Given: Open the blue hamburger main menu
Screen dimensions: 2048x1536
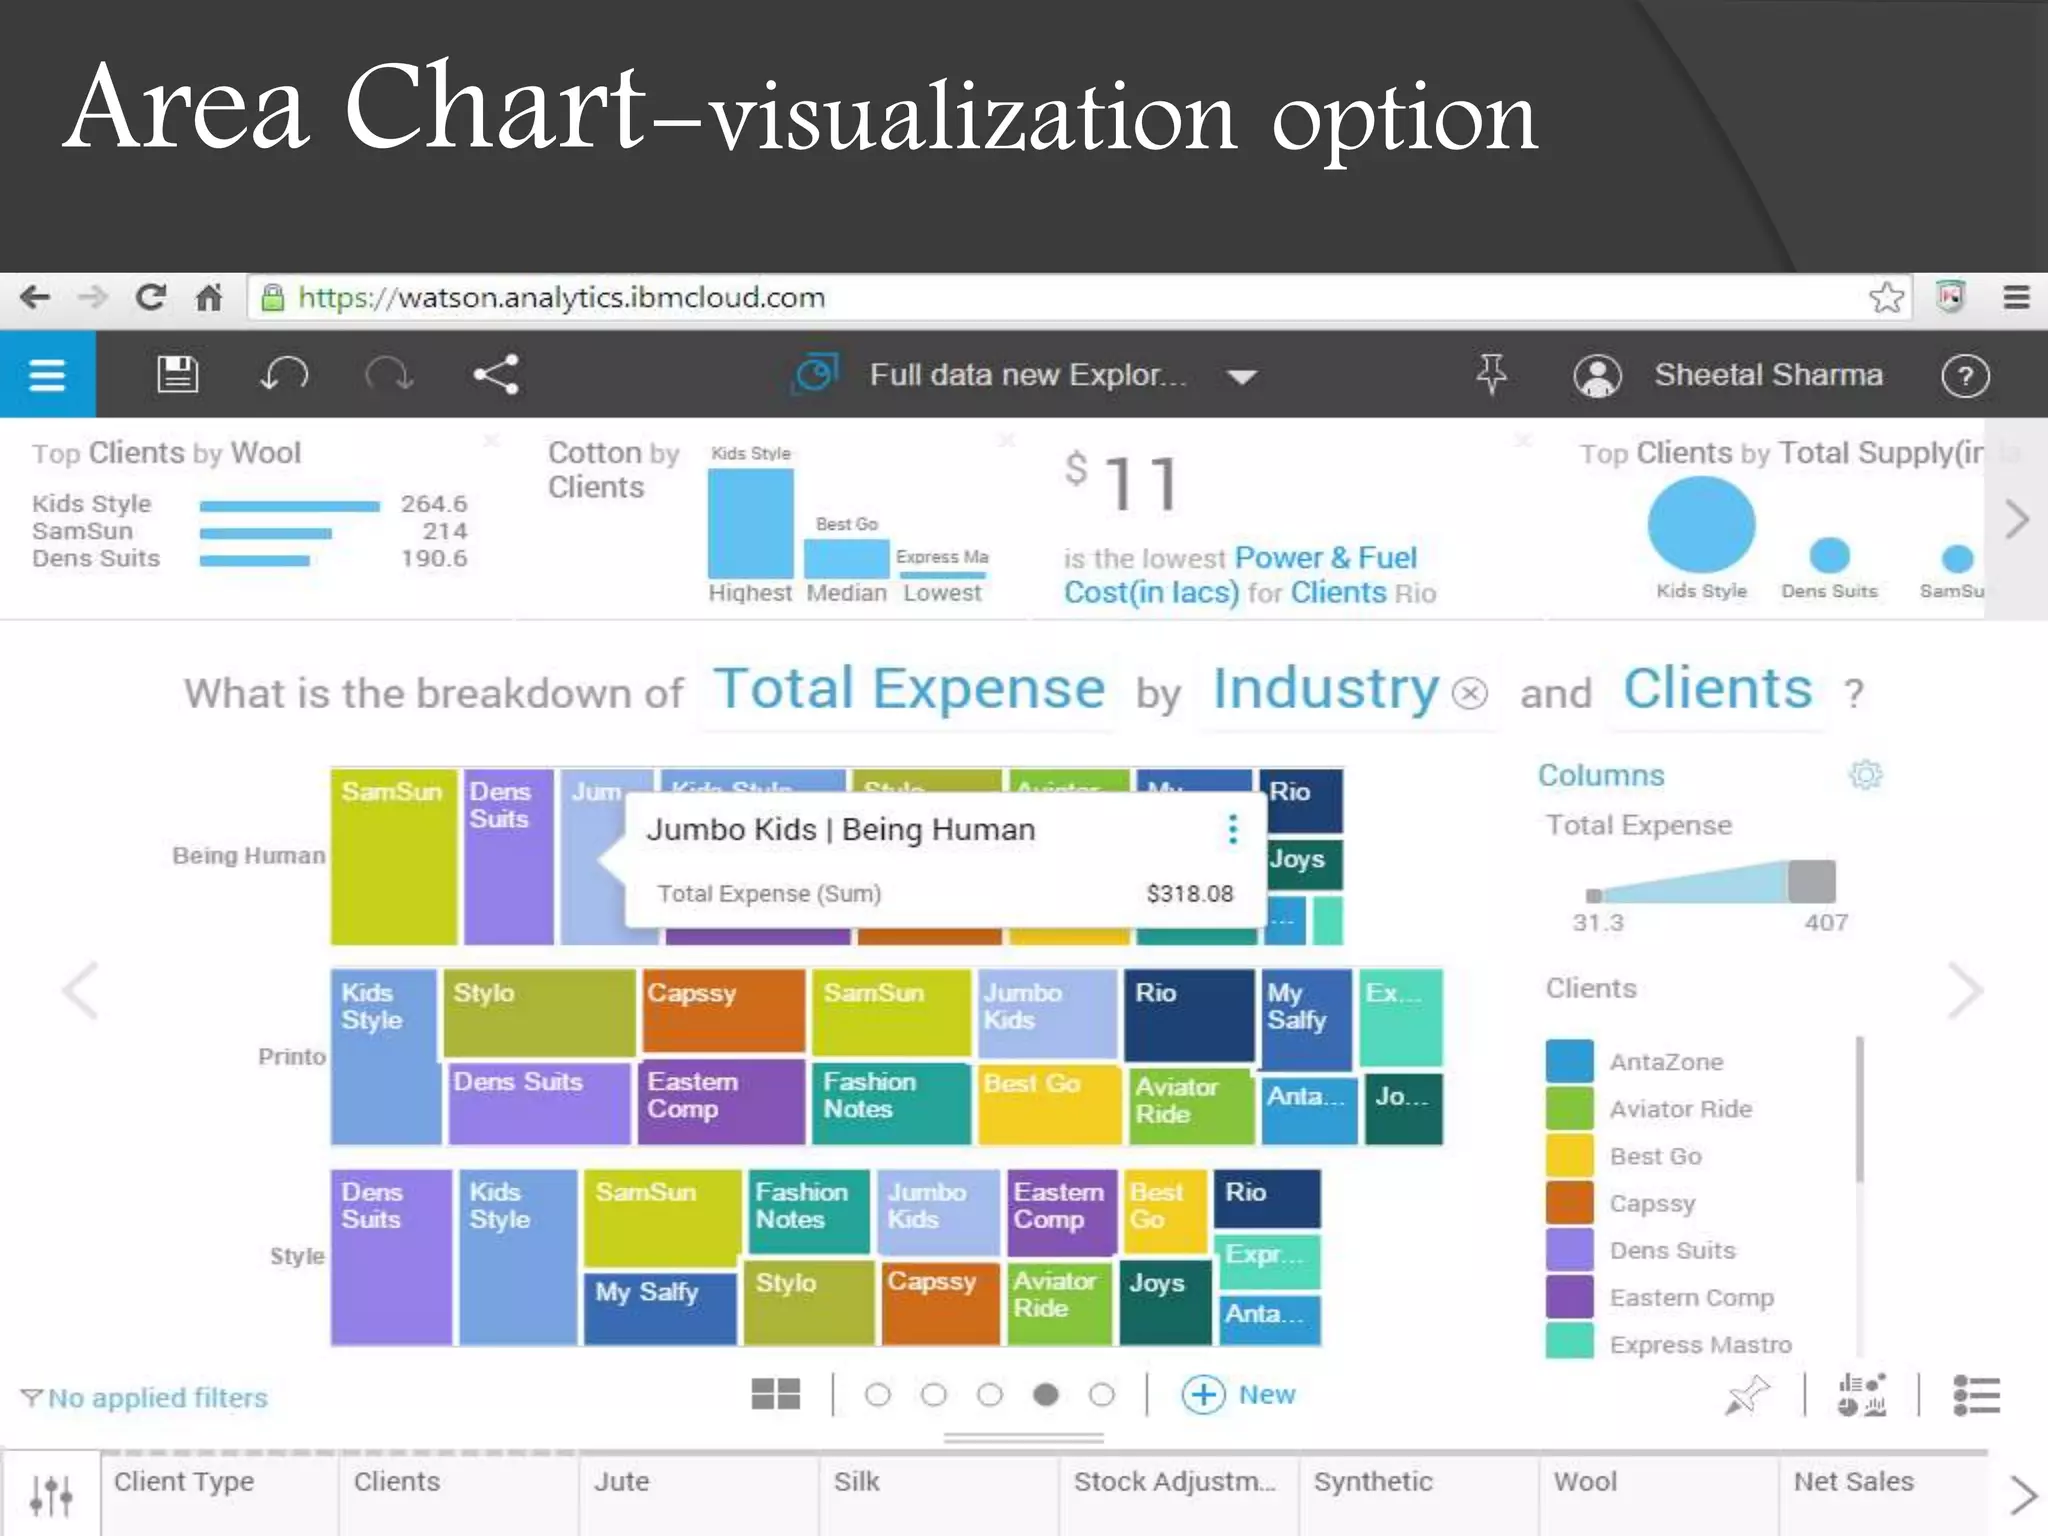Looking at the screenshot, I should (47, 375).
